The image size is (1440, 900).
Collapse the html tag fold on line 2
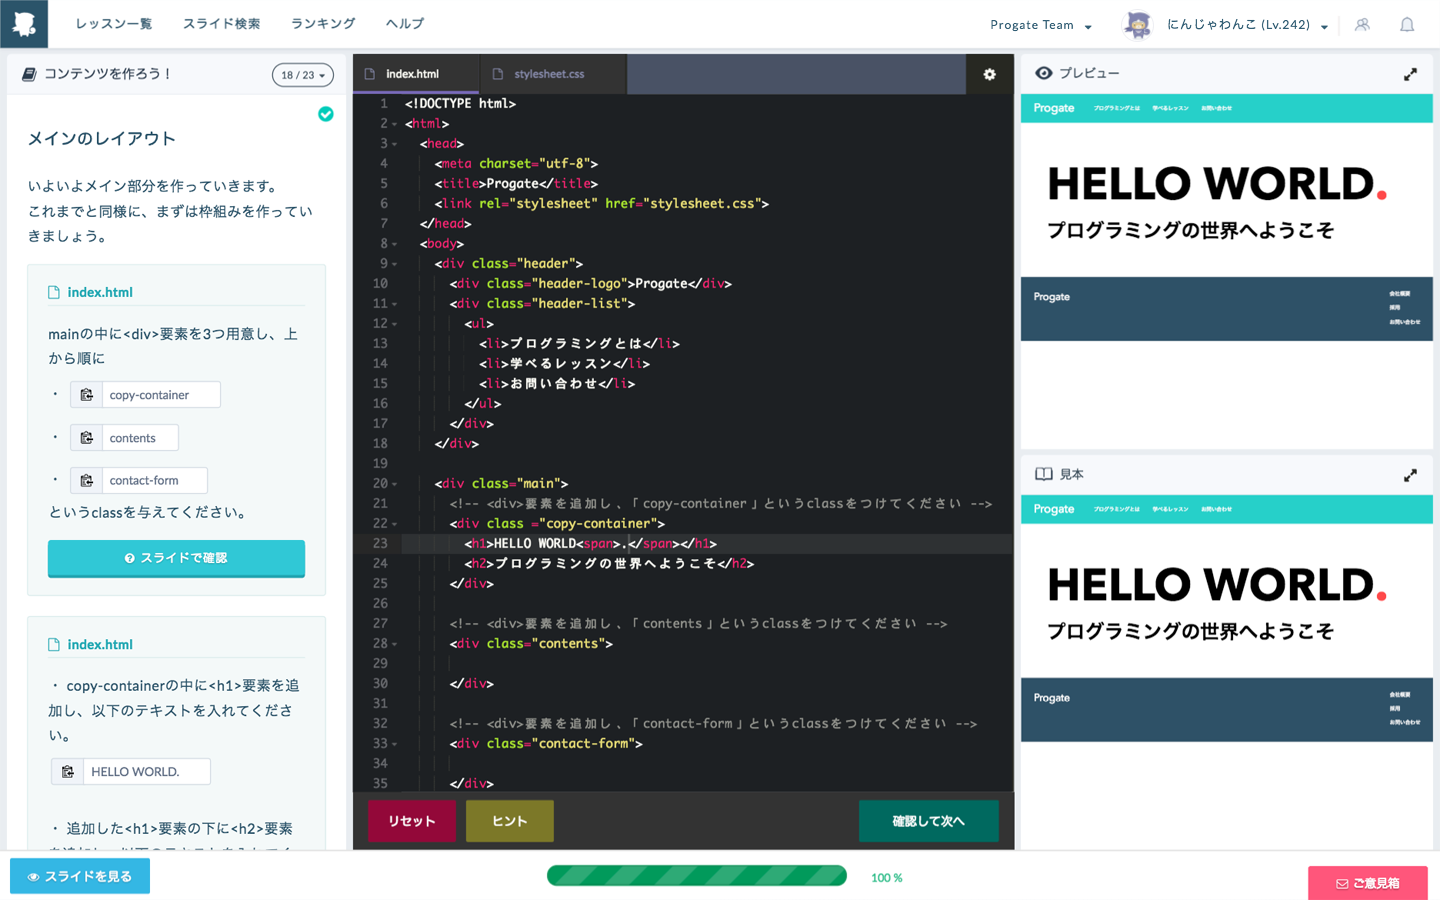tap(395, 124)
